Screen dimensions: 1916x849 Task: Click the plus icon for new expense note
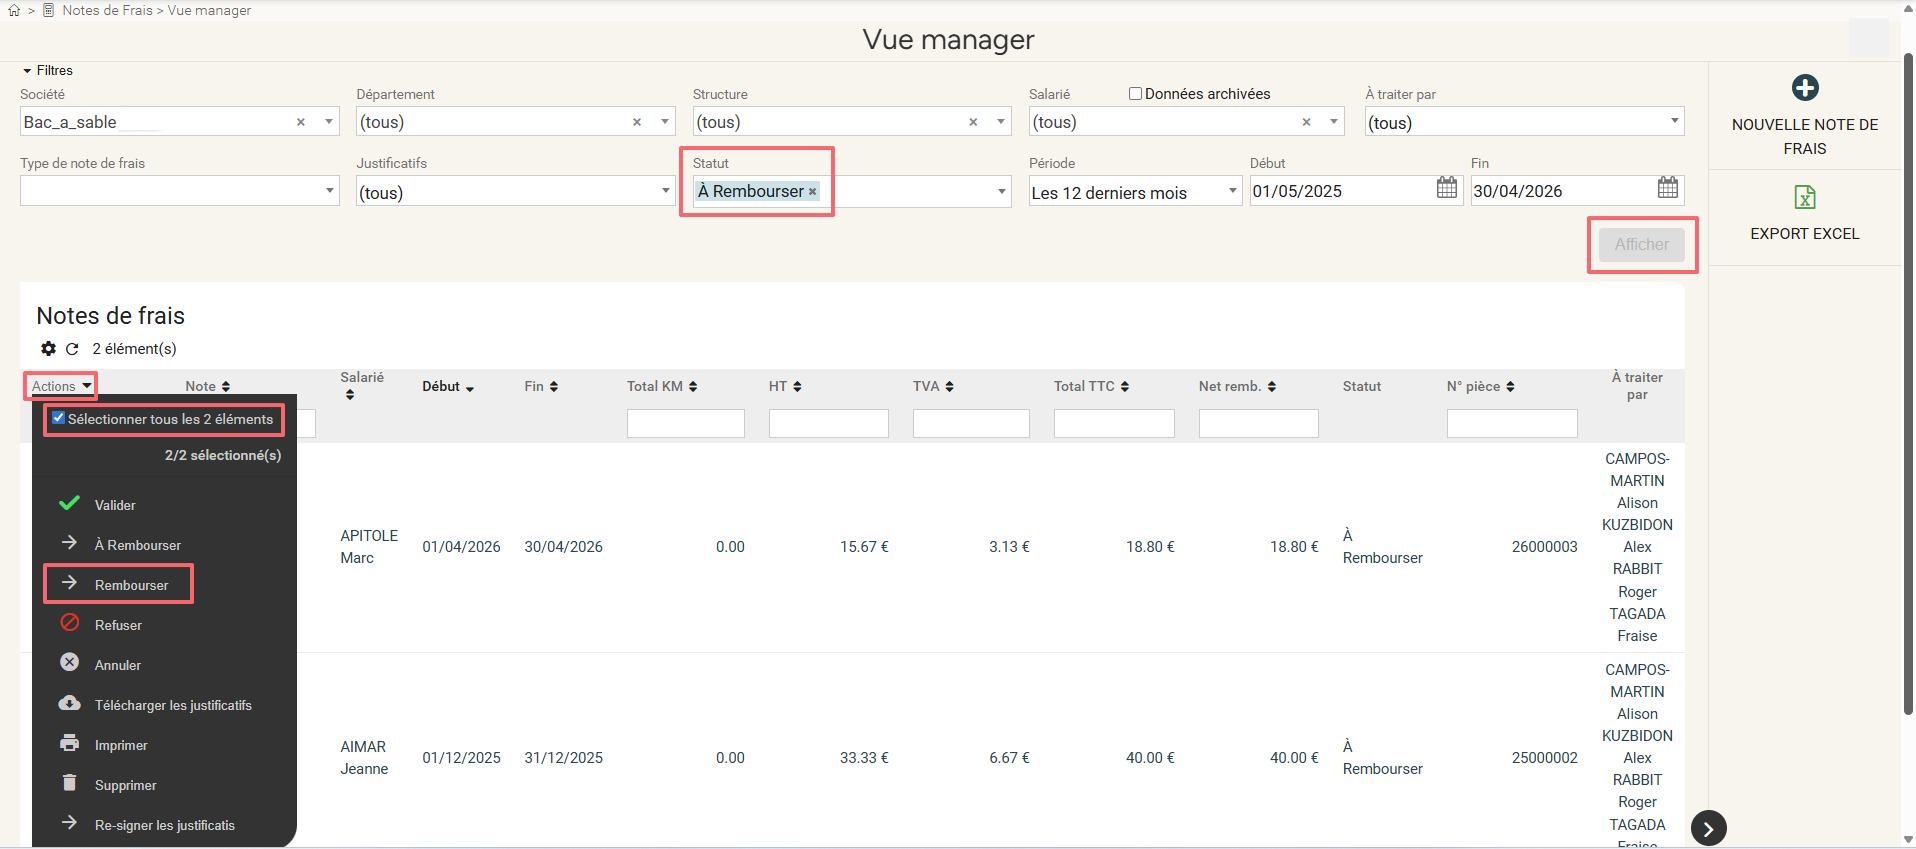(x=1804, y=88)
